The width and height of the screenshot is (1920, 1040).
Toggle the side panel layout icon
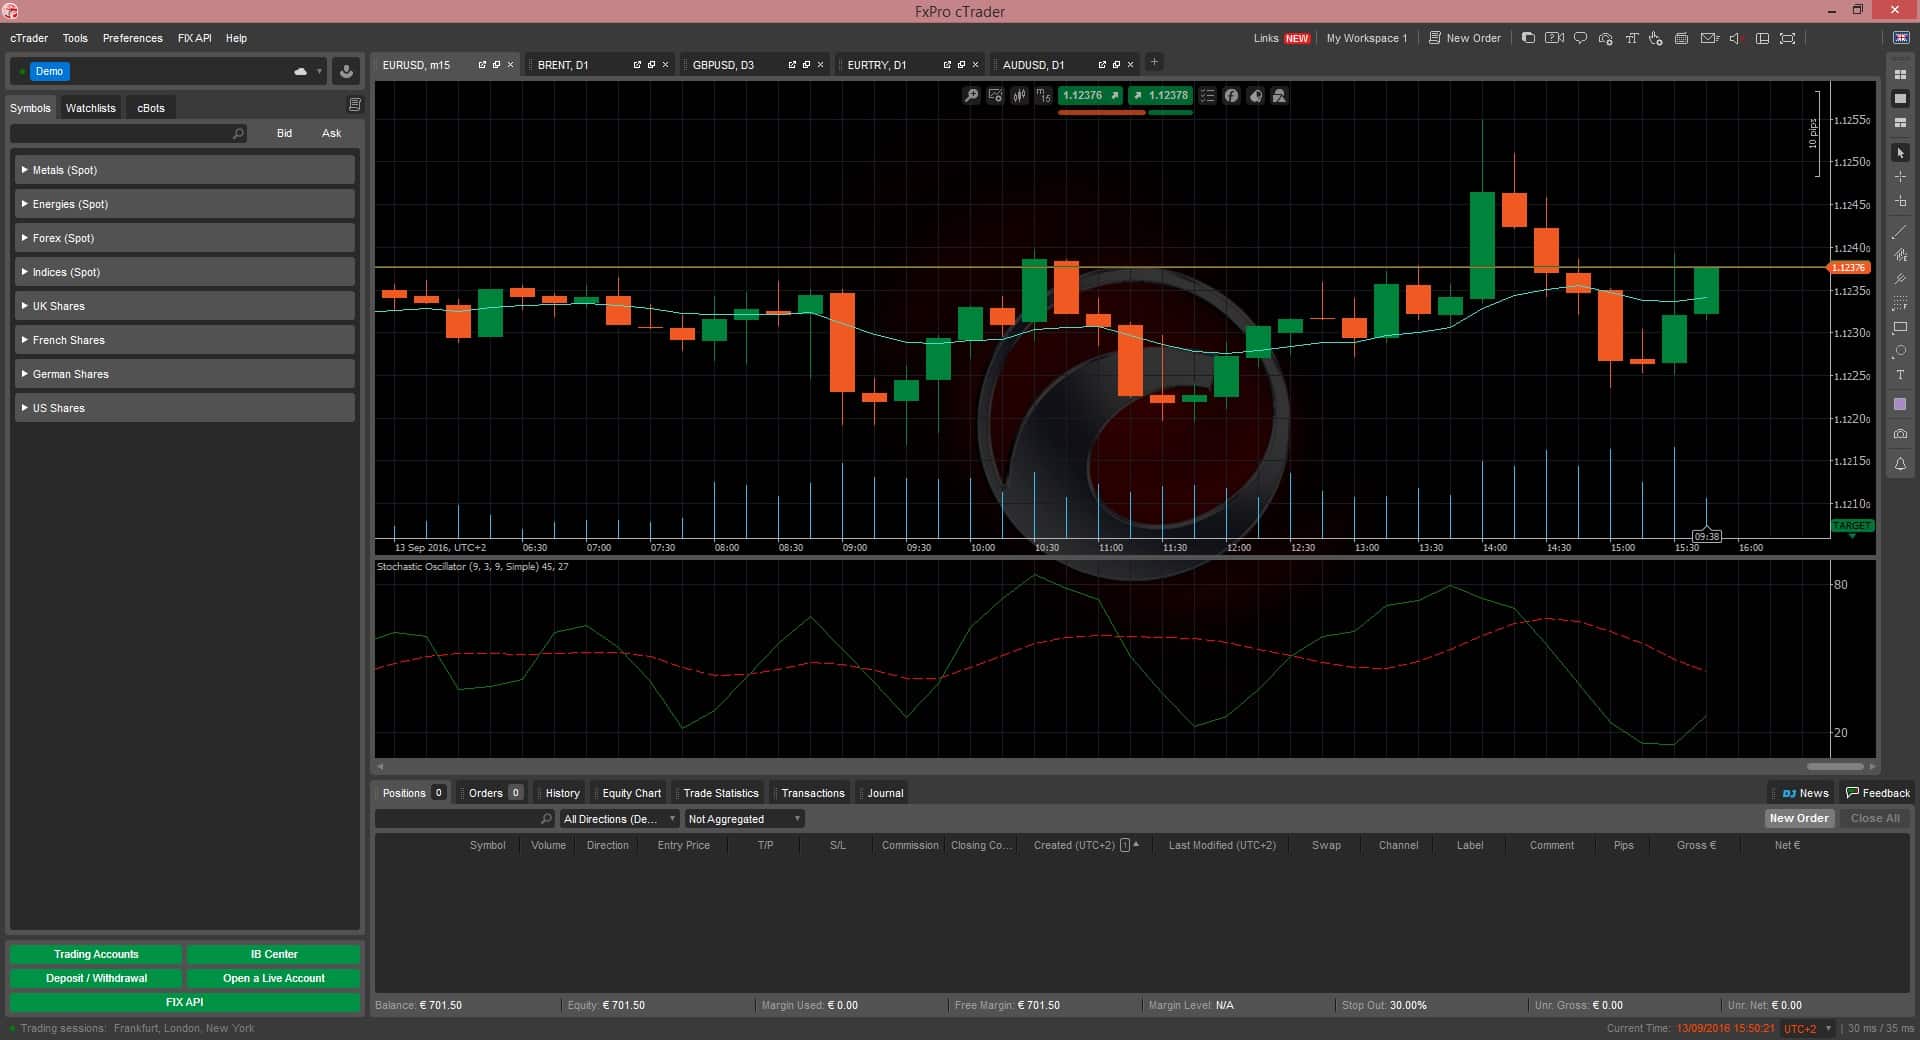pos(1762,38)
